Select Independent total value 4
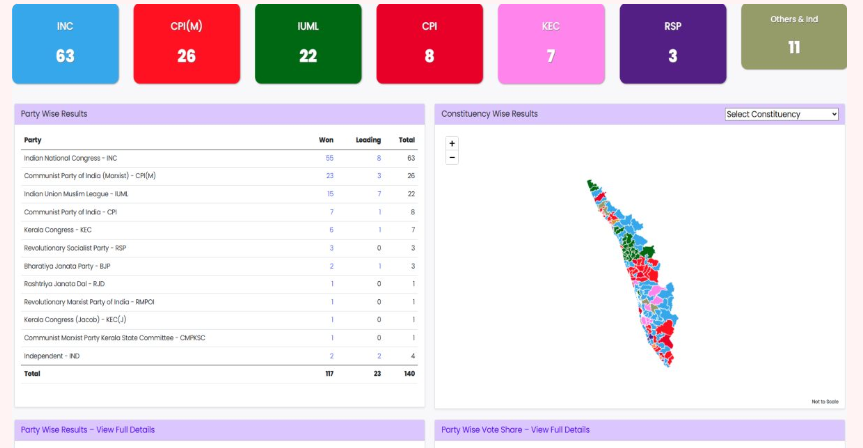The height and width of the screenshot is (448, 863). (x=413, y=356)
